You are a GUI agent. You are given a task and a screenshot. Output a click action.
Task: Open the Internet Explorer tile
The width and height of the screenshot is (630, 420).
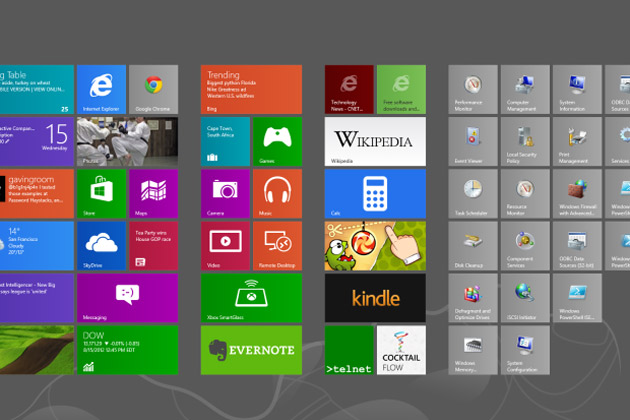point(101,89)
